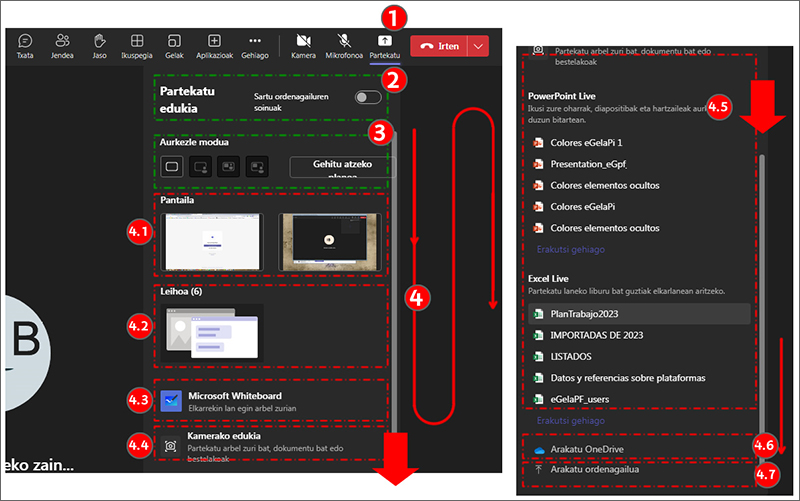
Task: Choose the Presentation_eGpf PowerPoint file
Action: click(595, 164)
